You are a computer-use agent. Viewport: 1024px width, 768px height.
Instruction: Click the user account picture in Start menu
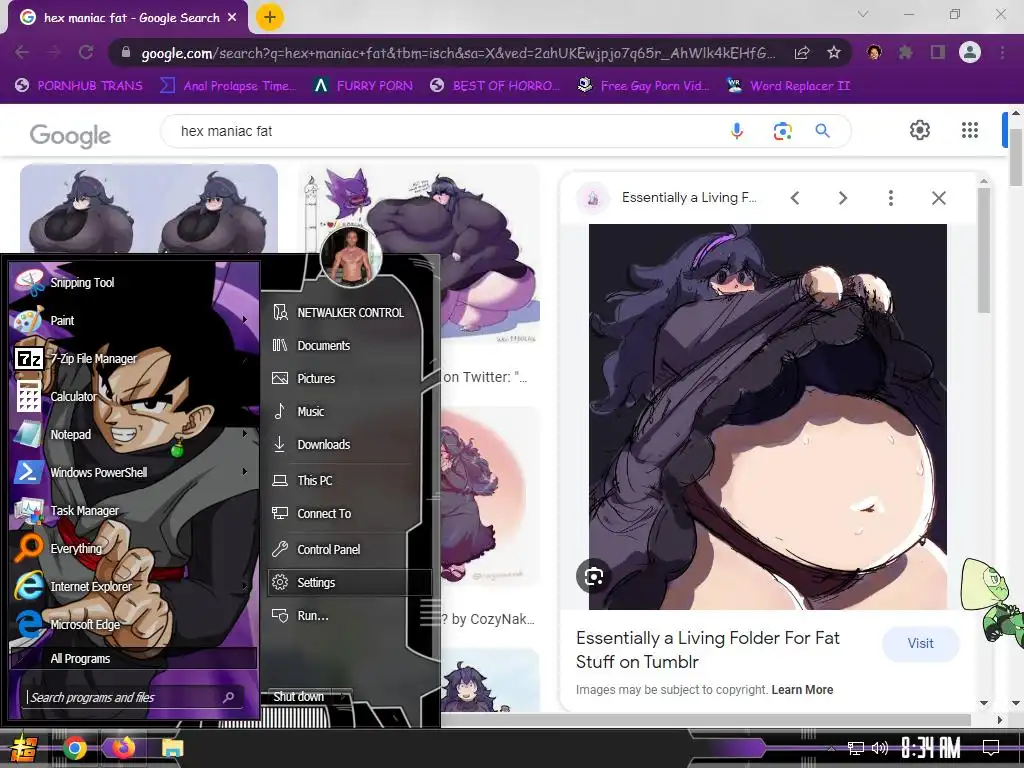pyautogui.click(x=351, y=258)
